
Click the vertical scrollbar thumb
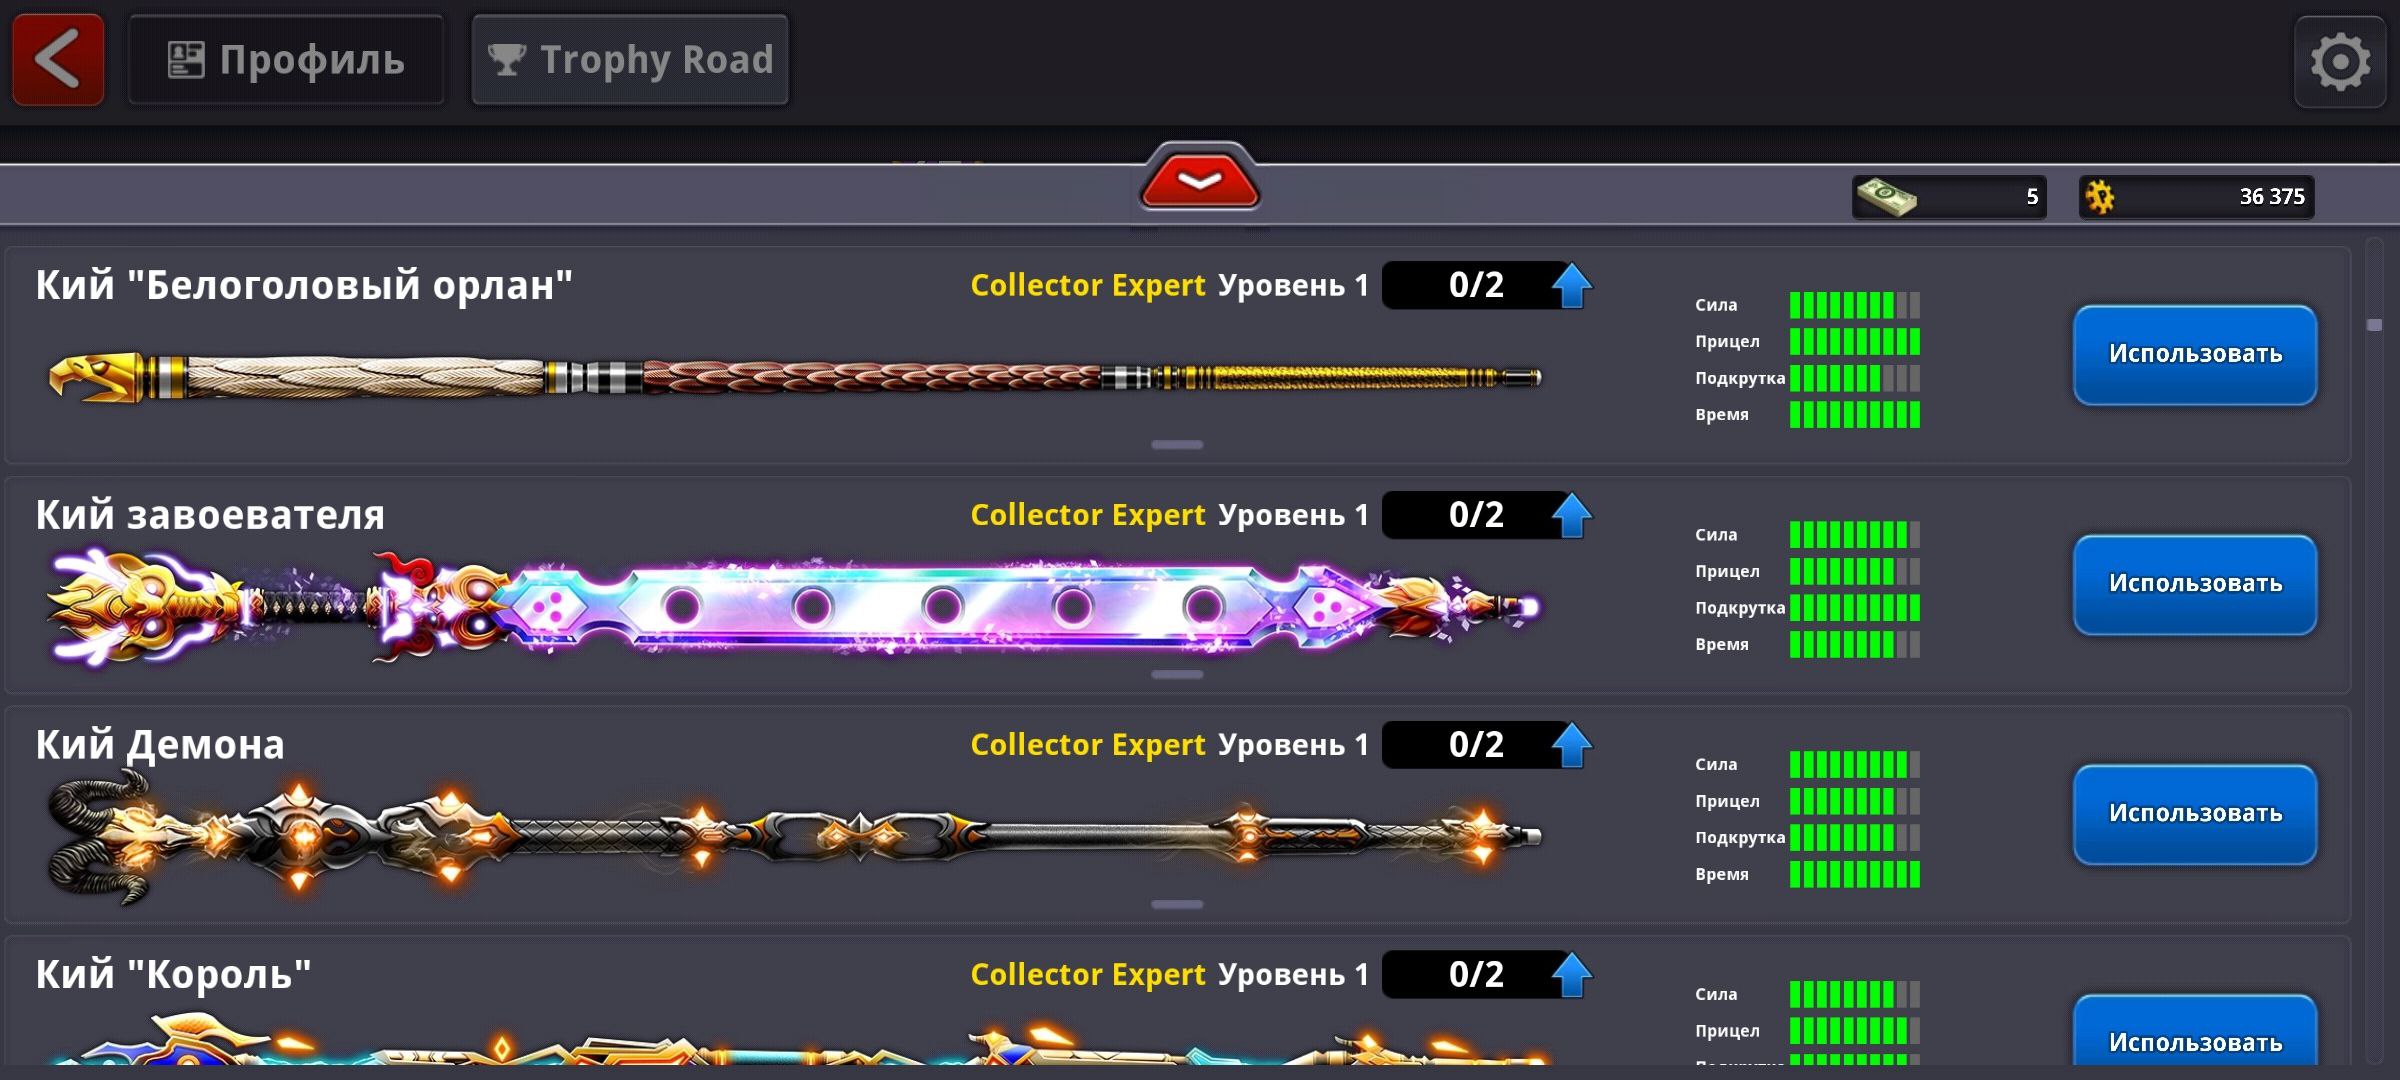tap(2375, 325)
